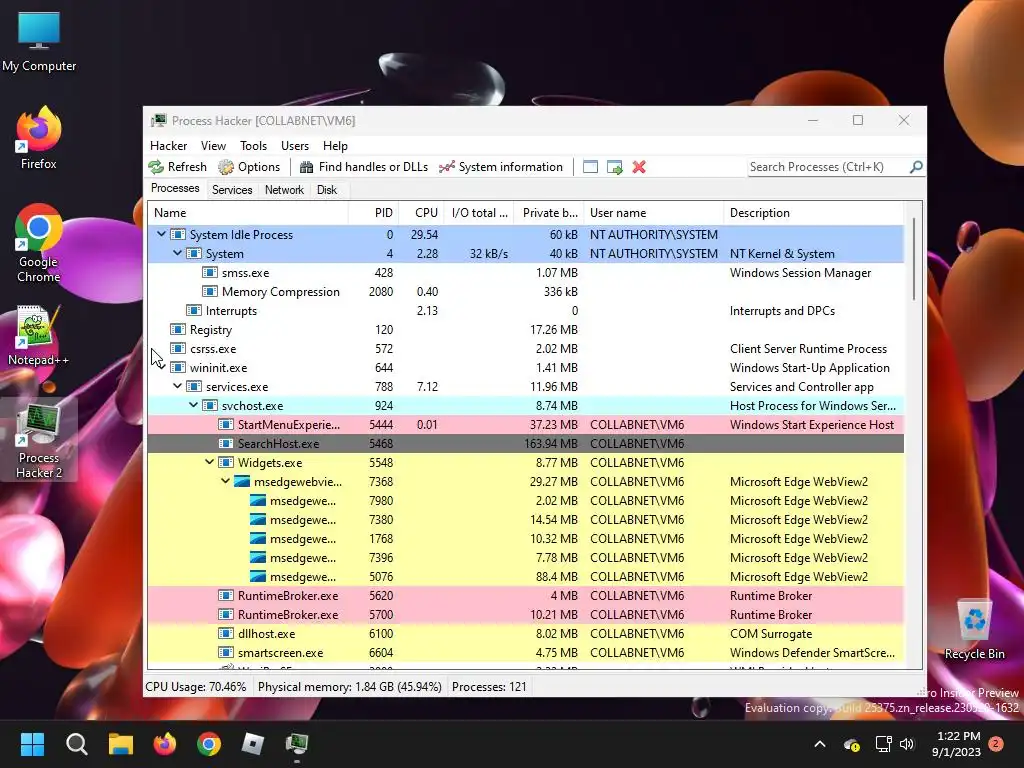Image resolution: width=1024 pixels, height=768 pixels.
Task: Select the Registry process icon
Action: point(178,329)
